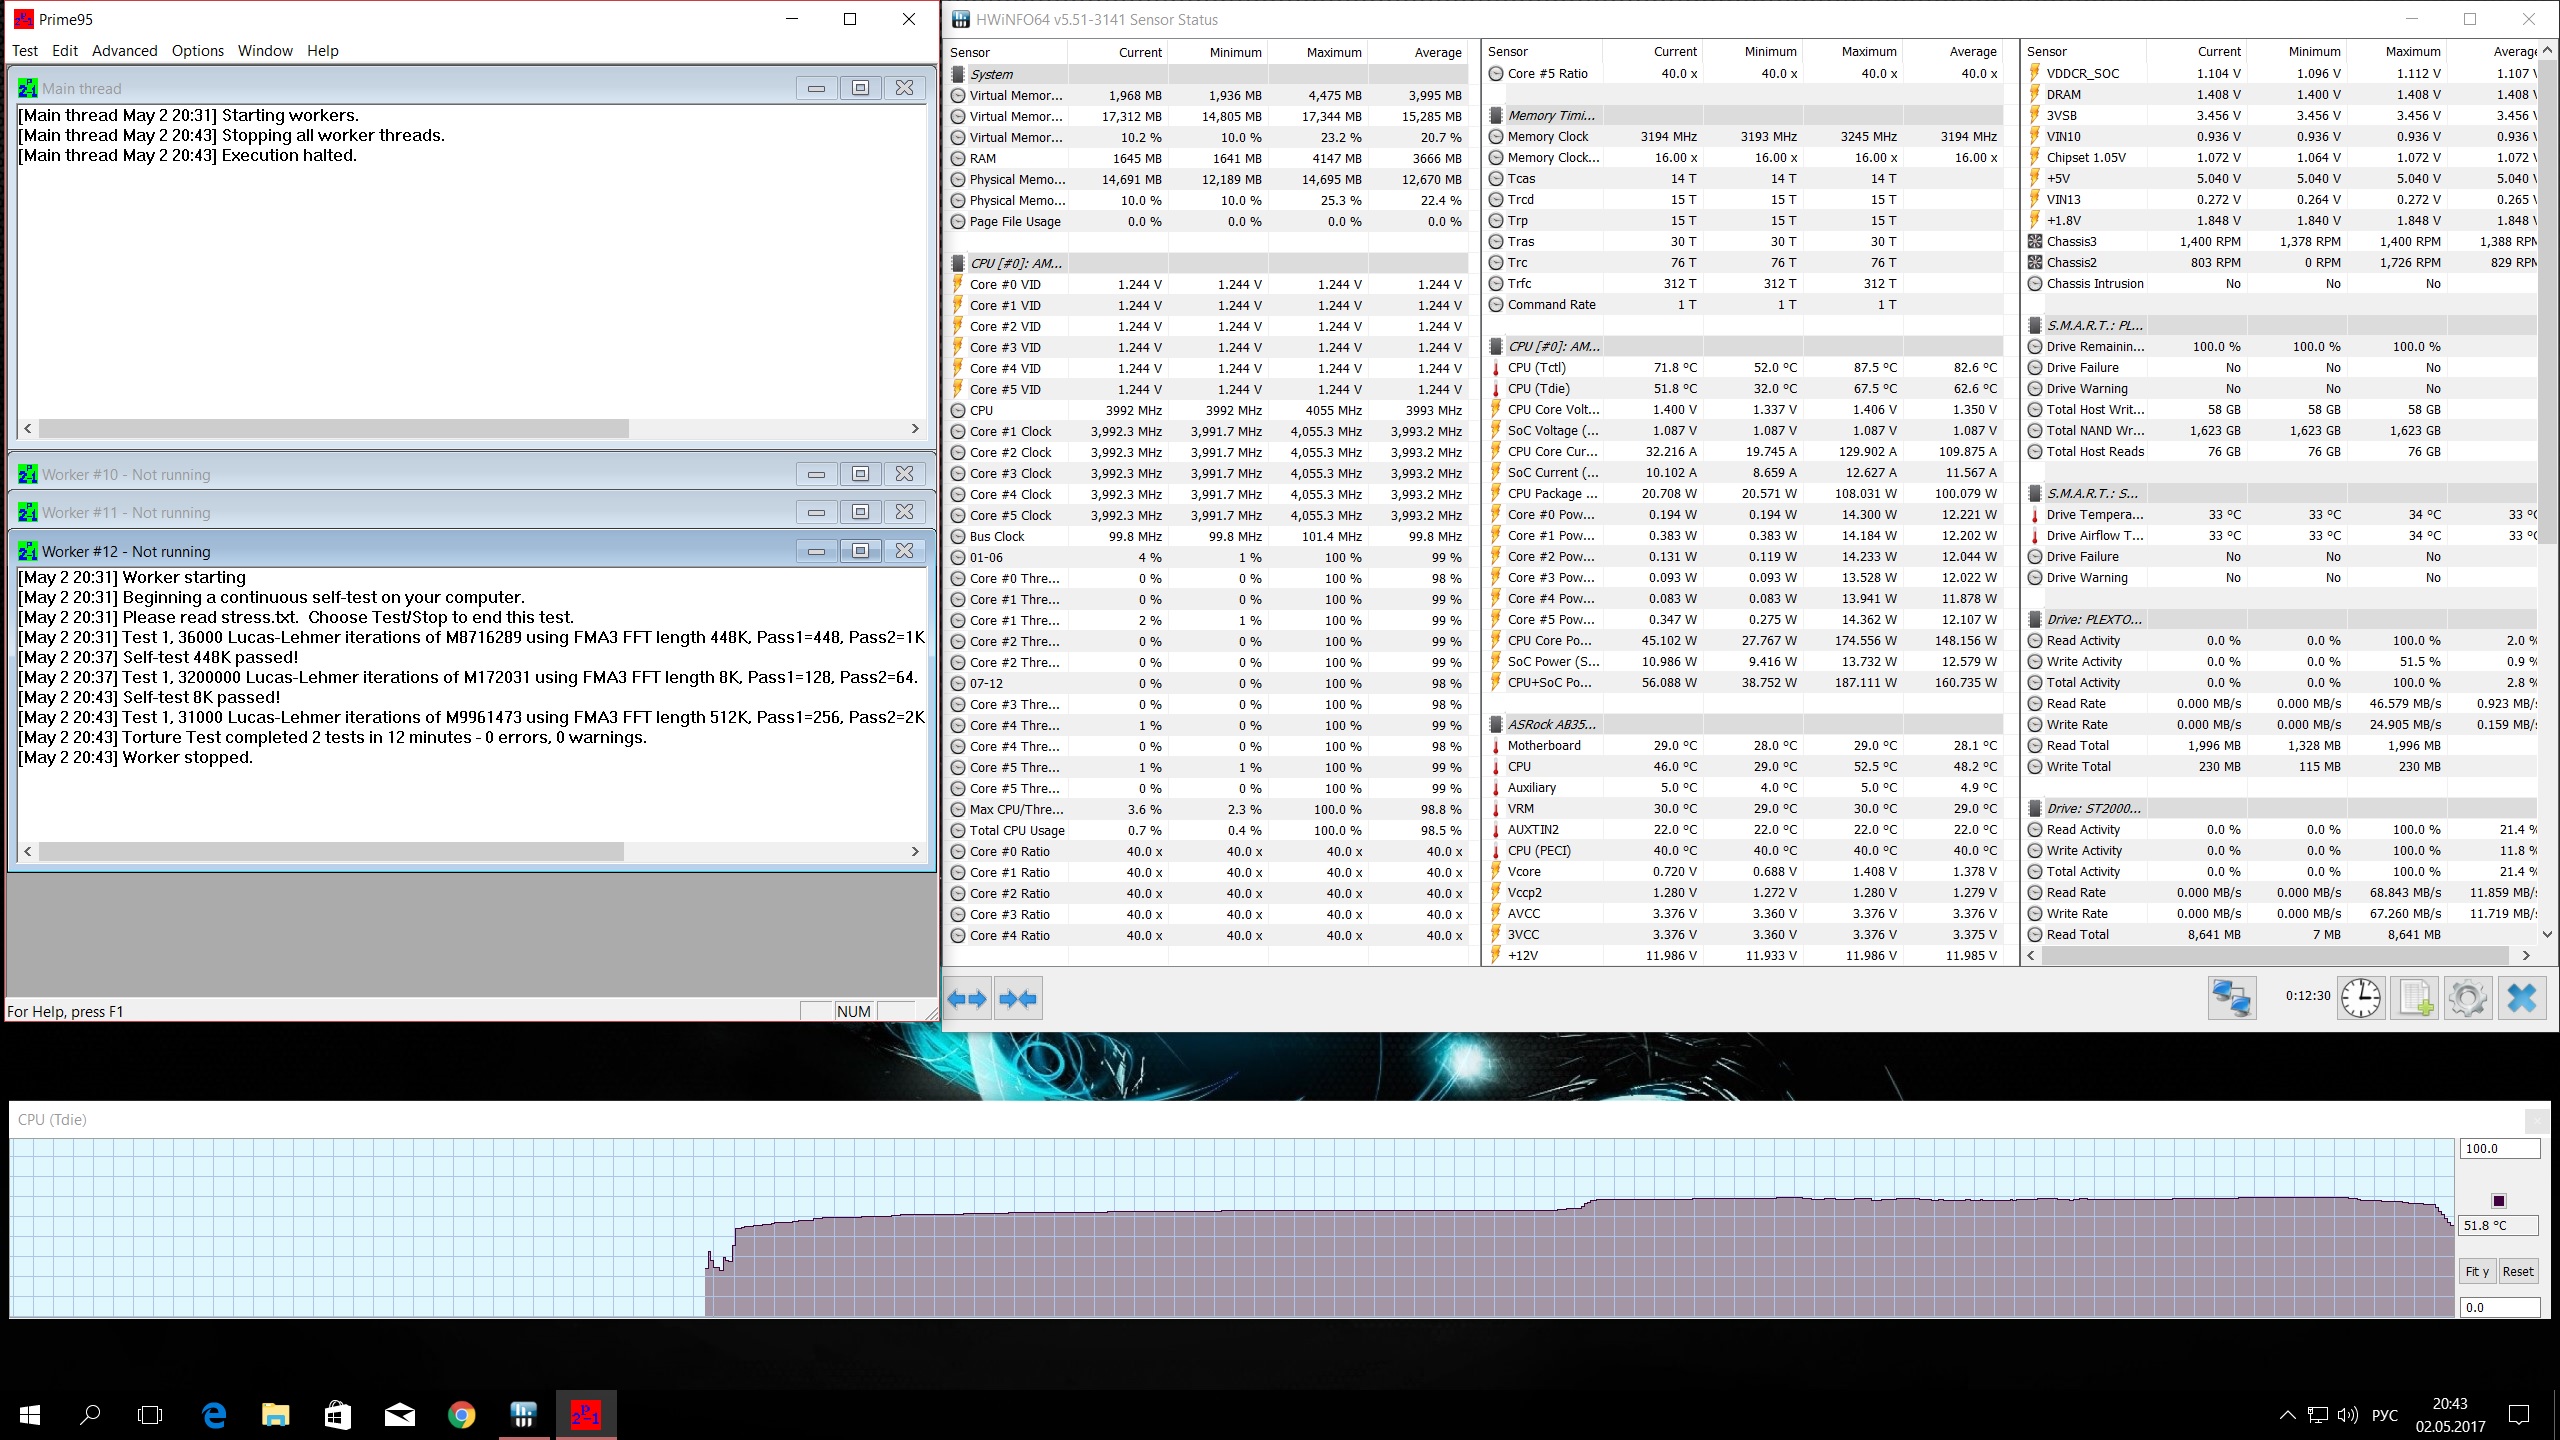Click the graph color swatch square

(x=2499, y=1201)
